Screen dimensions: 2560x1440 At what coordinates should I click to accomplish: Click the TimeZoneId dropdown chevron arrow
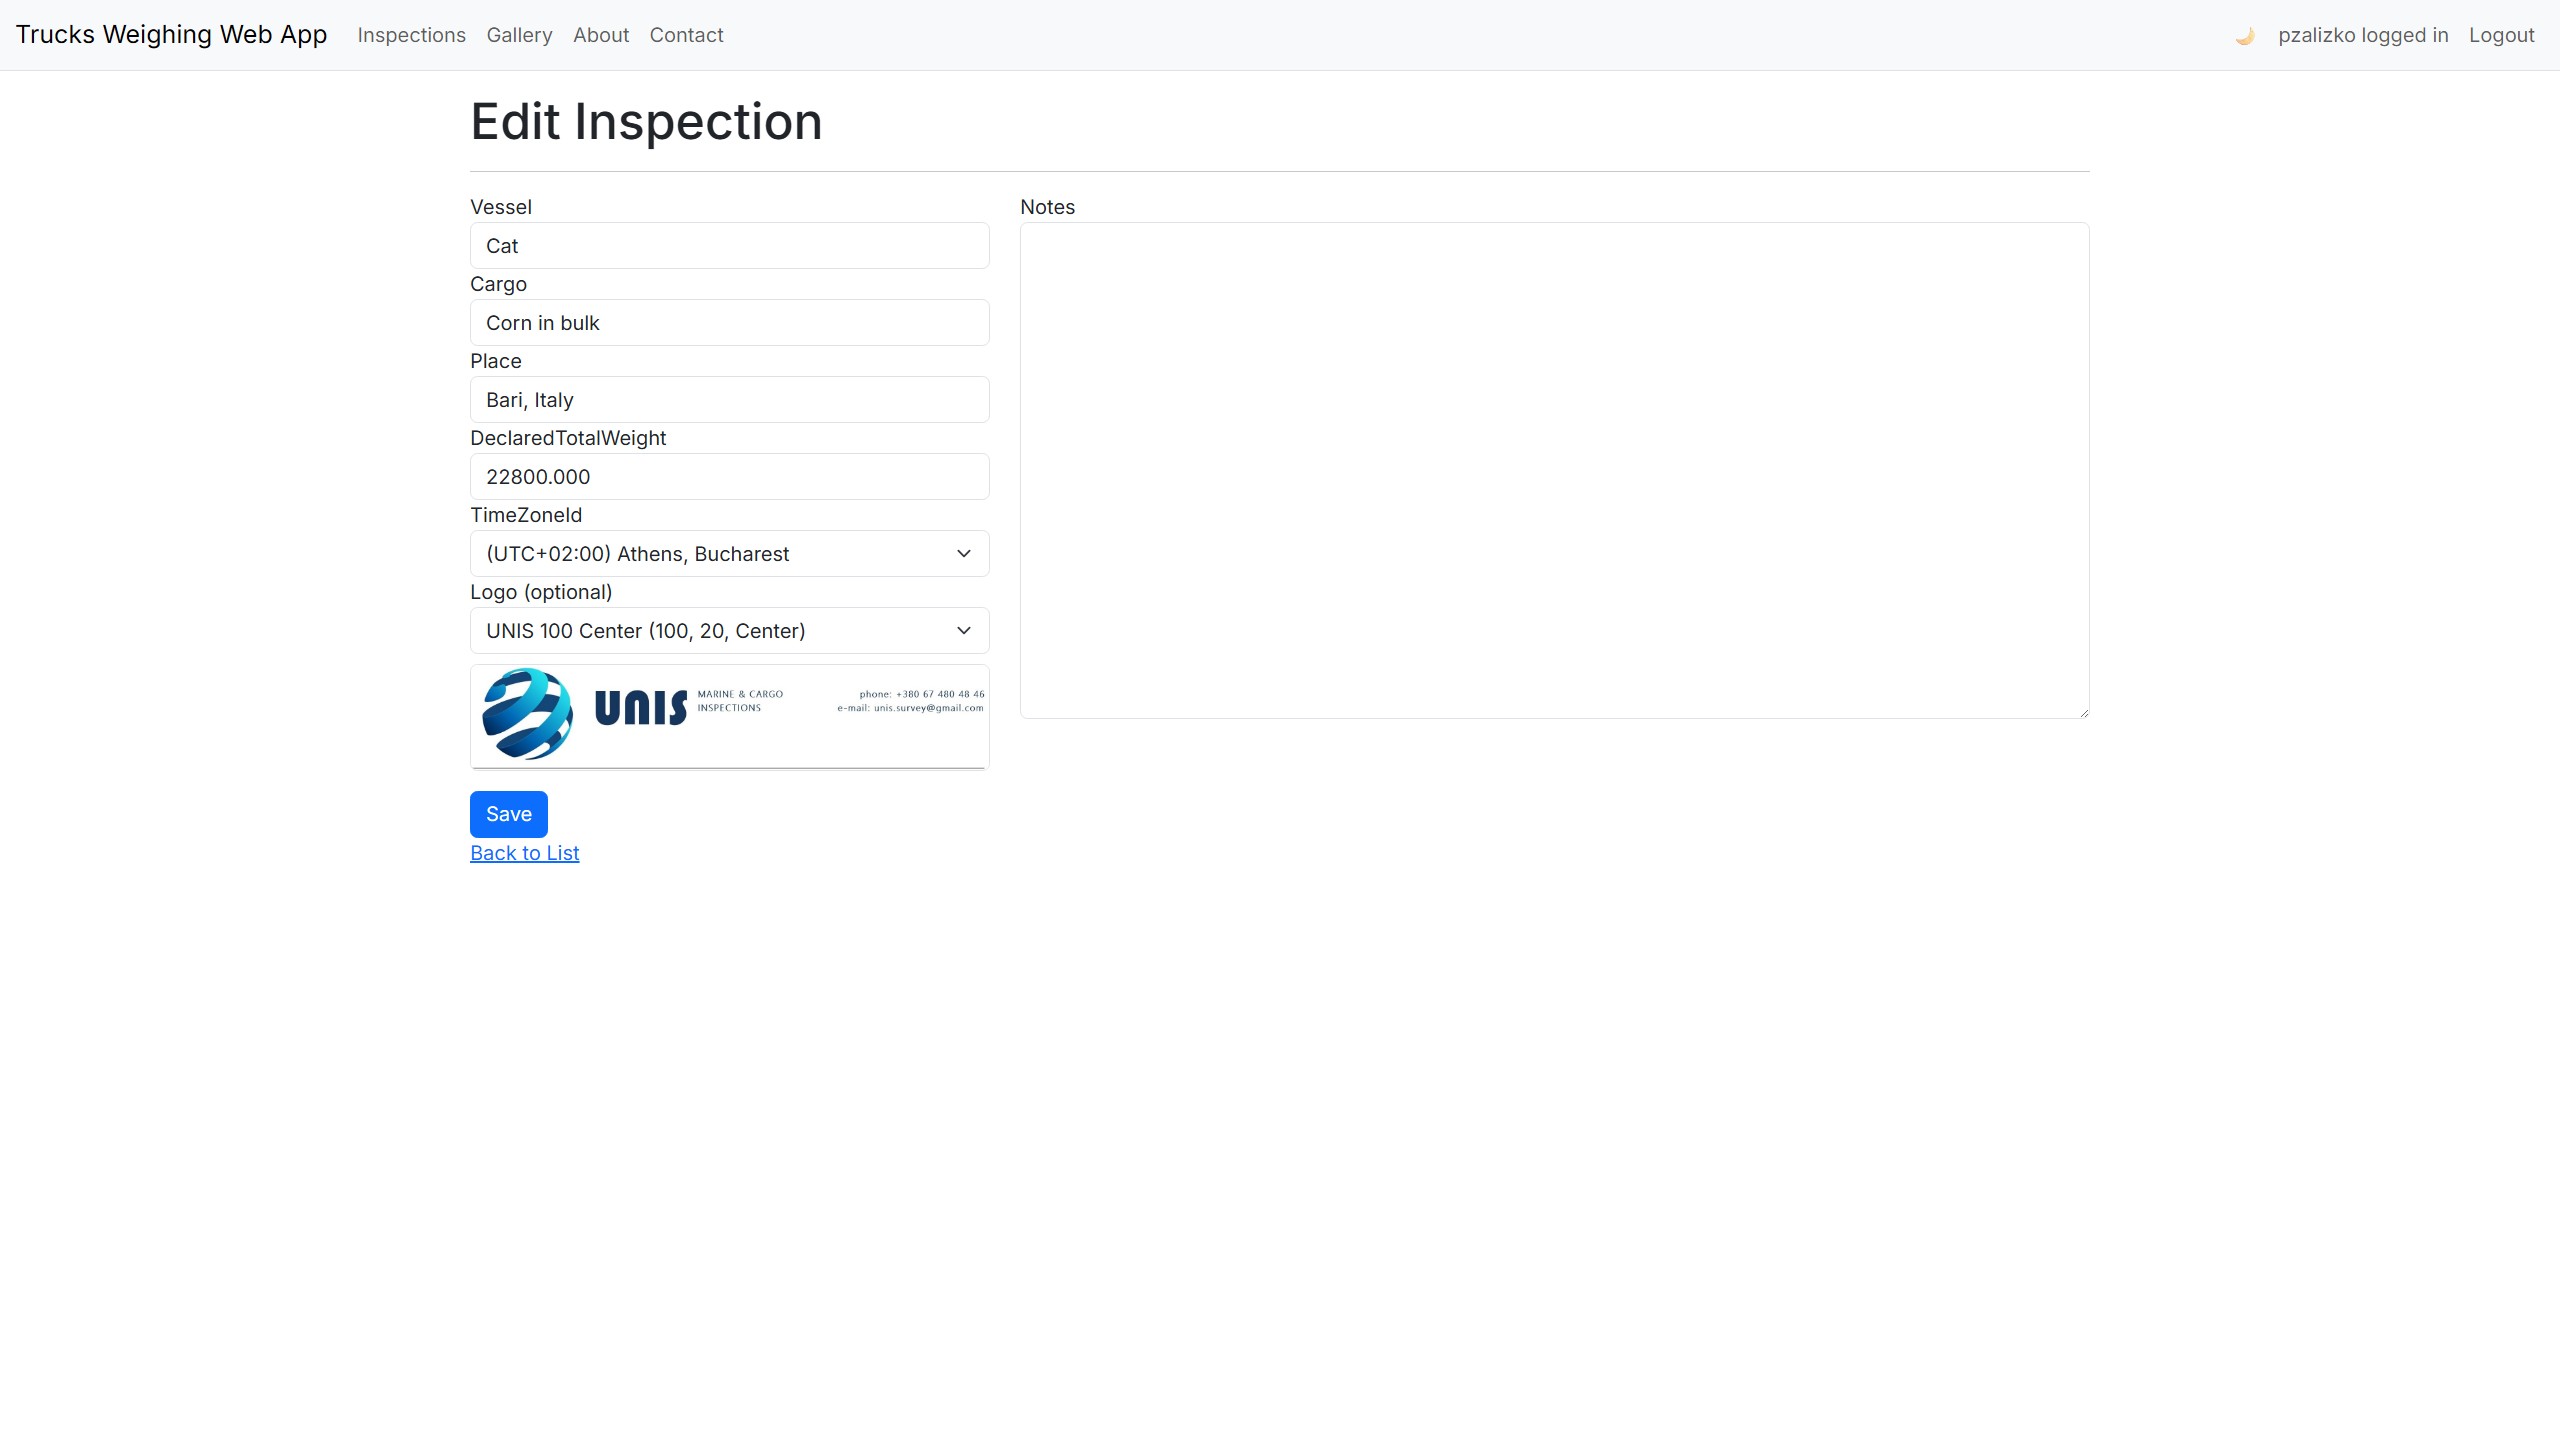(x=963, y=554)
